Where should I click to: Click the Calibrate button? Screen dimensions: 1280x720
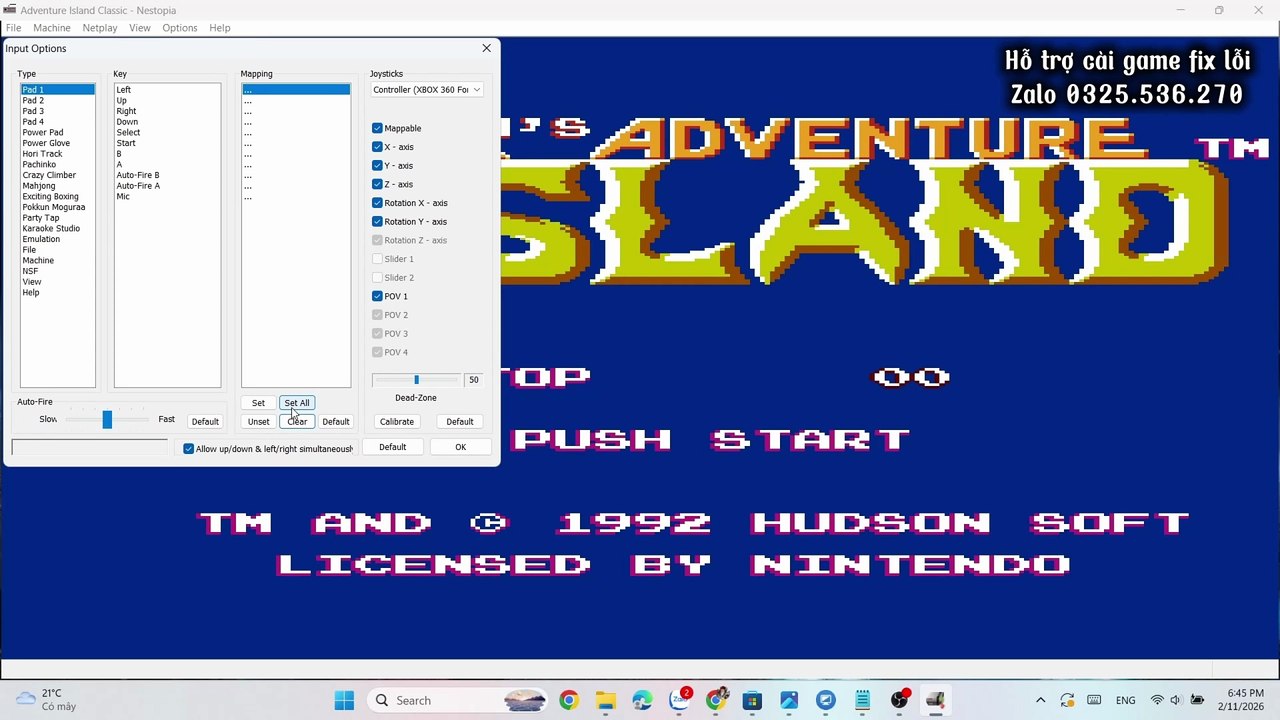(x=397, y=422)
